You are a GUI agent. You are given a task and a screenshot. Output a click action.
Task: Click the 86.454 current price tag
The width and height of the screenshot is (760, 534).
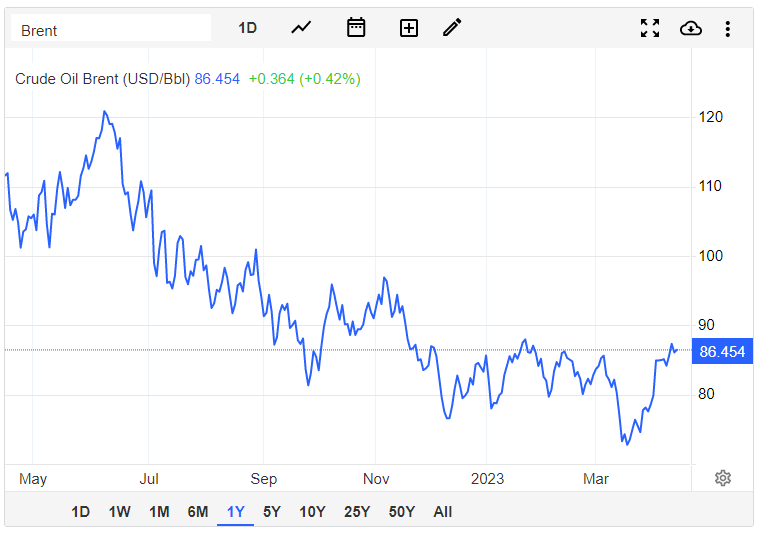[722, 351]
